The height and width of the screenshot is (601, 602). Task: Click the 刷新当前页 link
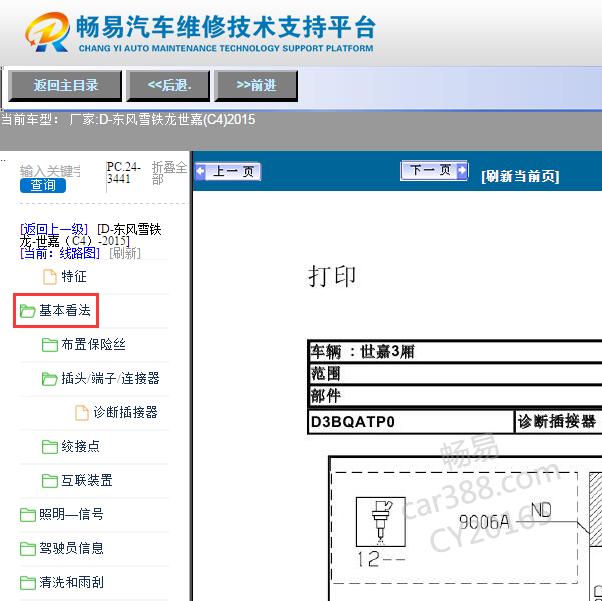(520, 176)
